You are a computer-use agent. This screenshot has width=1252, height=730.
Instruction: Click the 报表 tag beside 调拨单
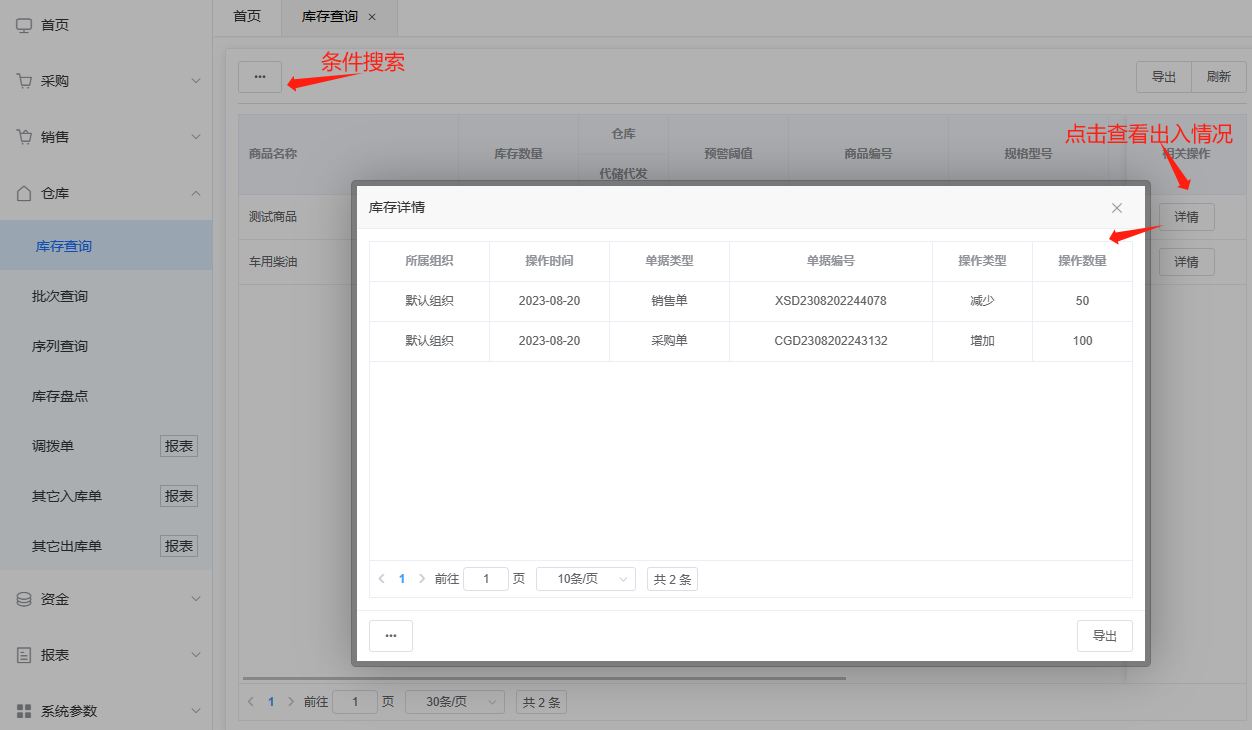179,446
